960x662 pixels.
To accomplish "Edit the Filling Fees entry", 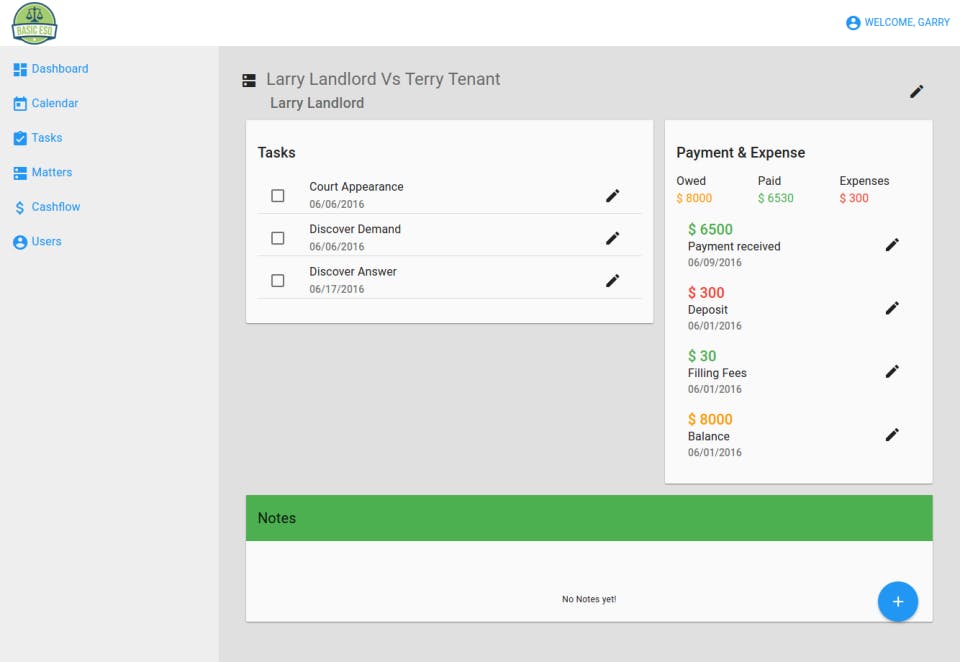I will coord(892,371).
